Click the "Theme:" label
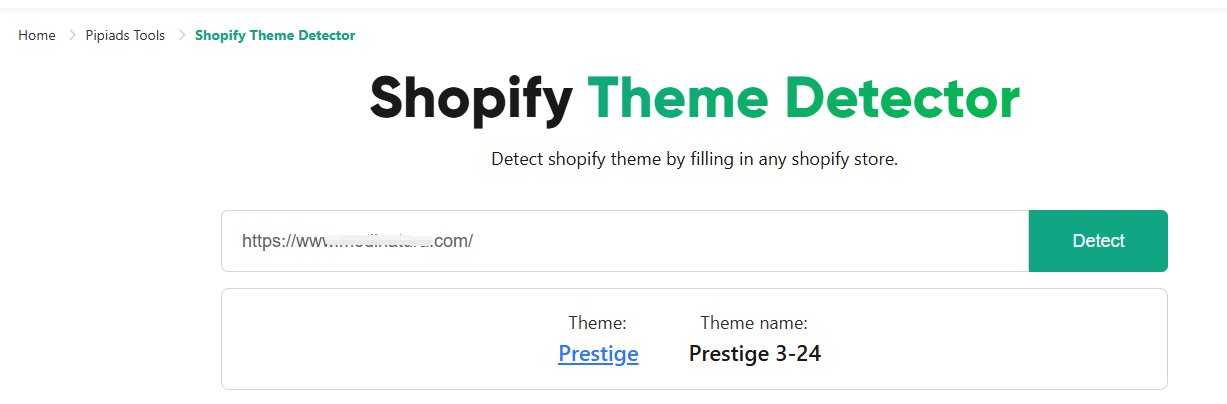 (x=597, y=323)
